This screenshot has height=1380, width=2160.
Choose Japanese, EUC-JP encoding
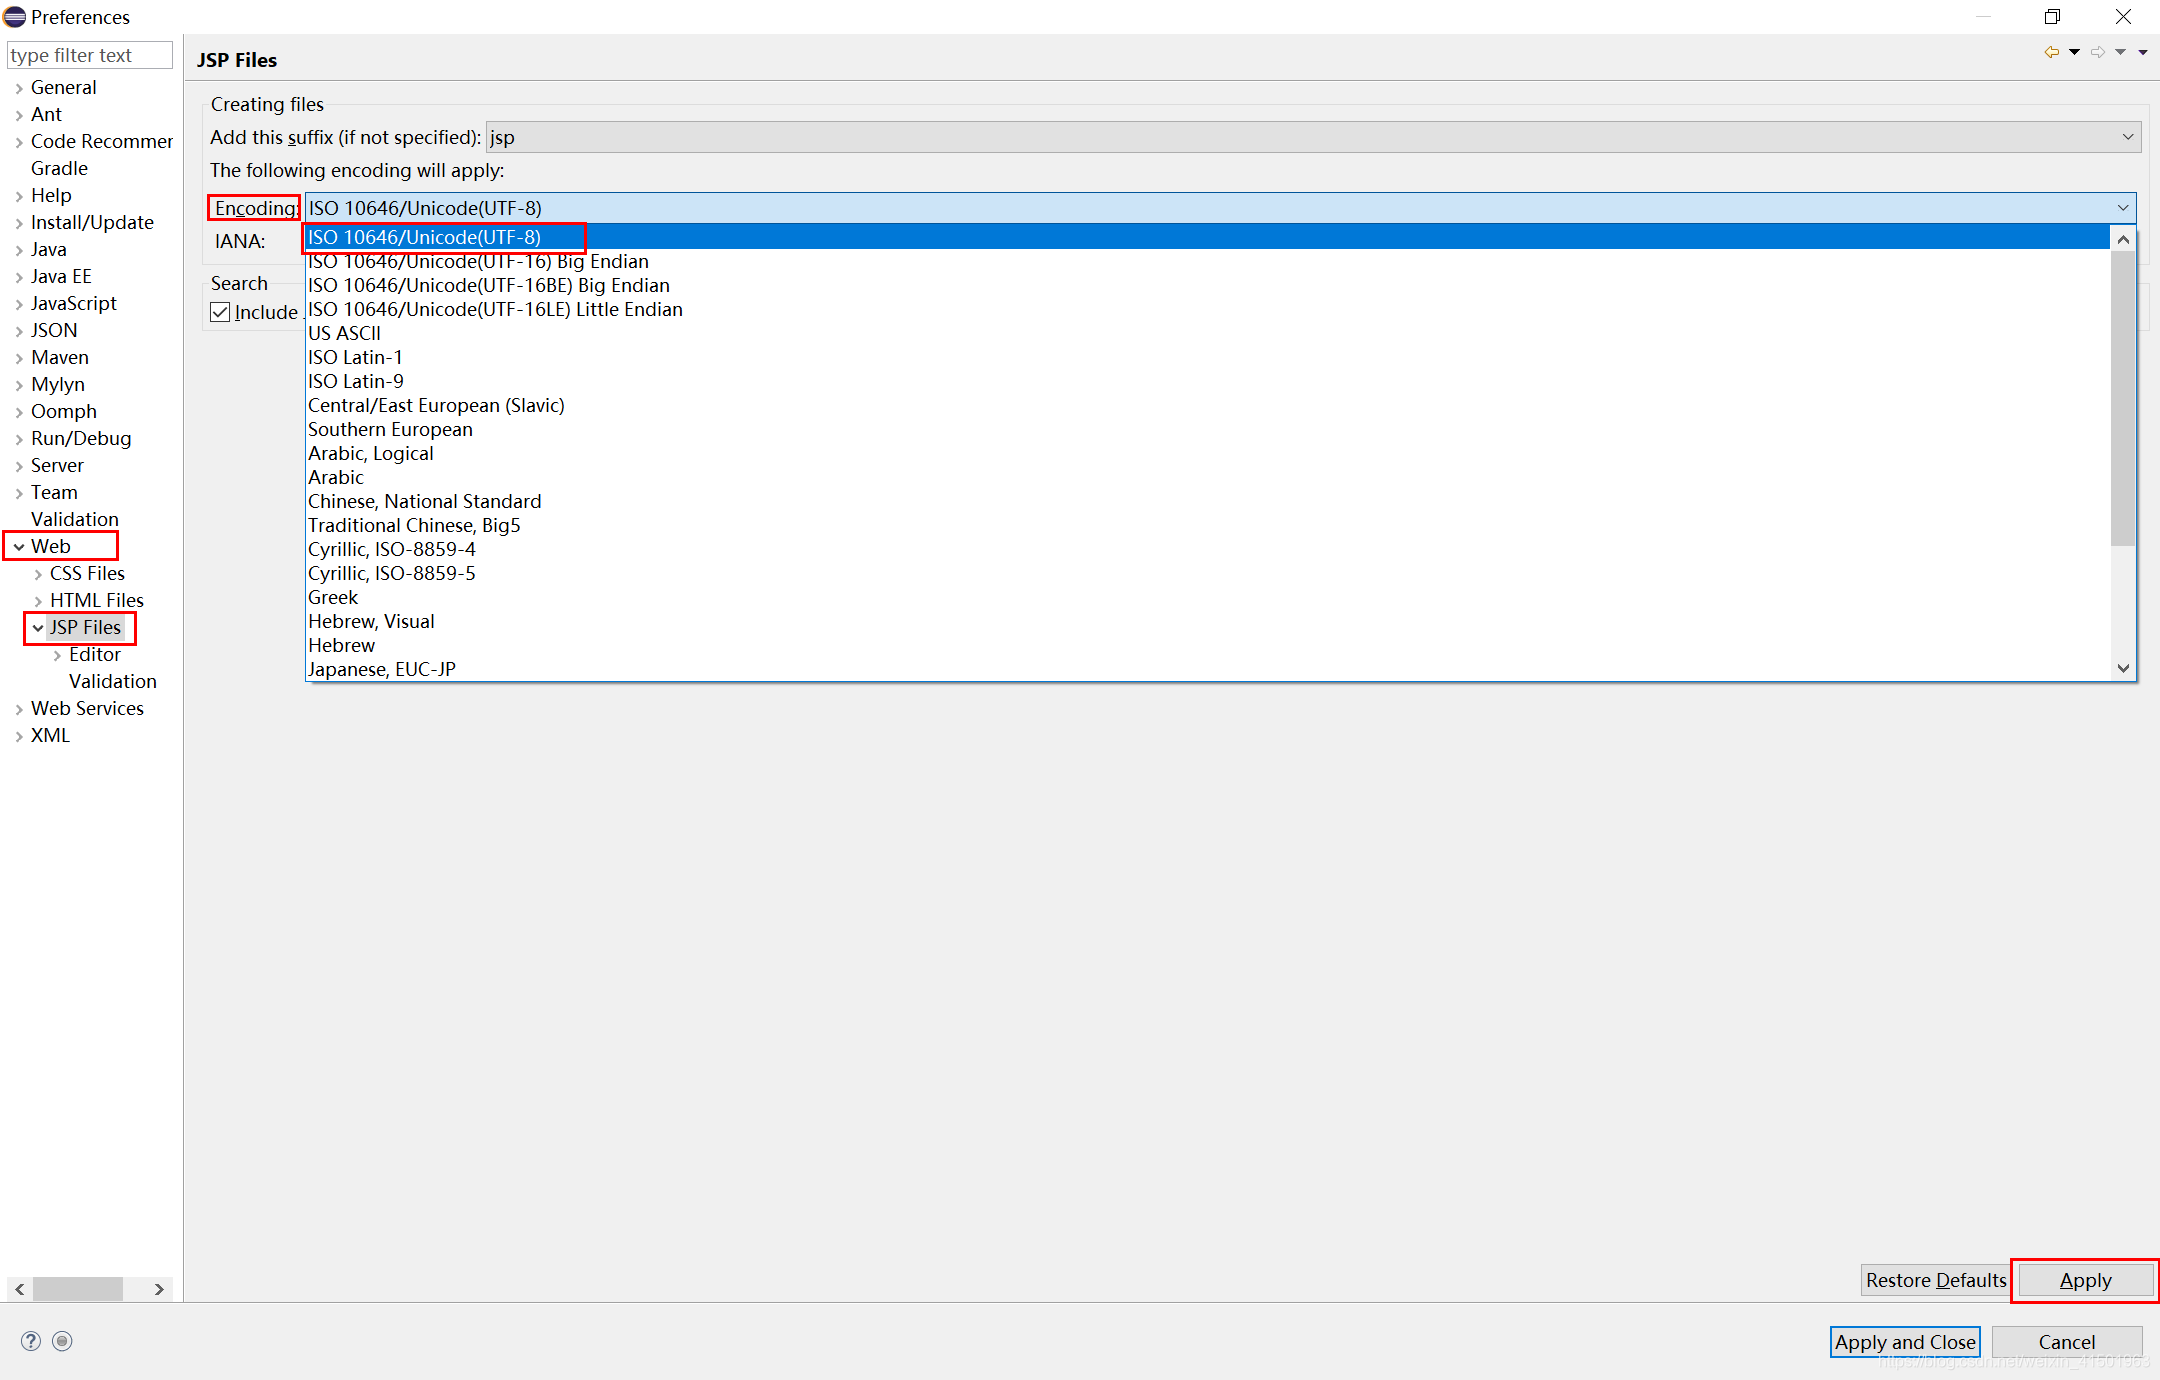click(x=1207, y=669)
